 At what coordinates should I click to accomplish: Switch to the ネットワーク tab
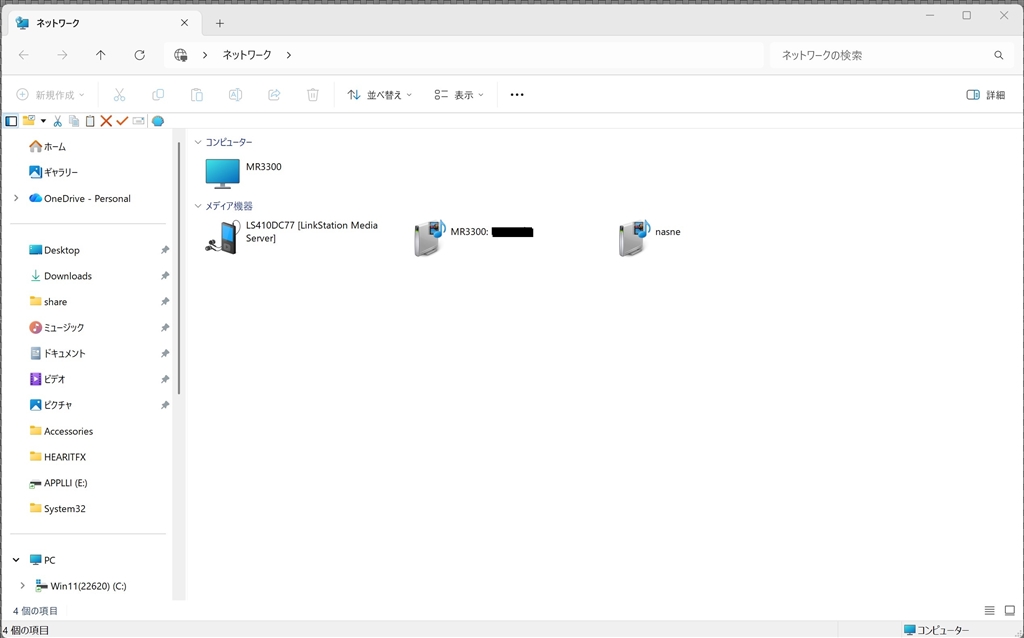click(x=103, y=23)
